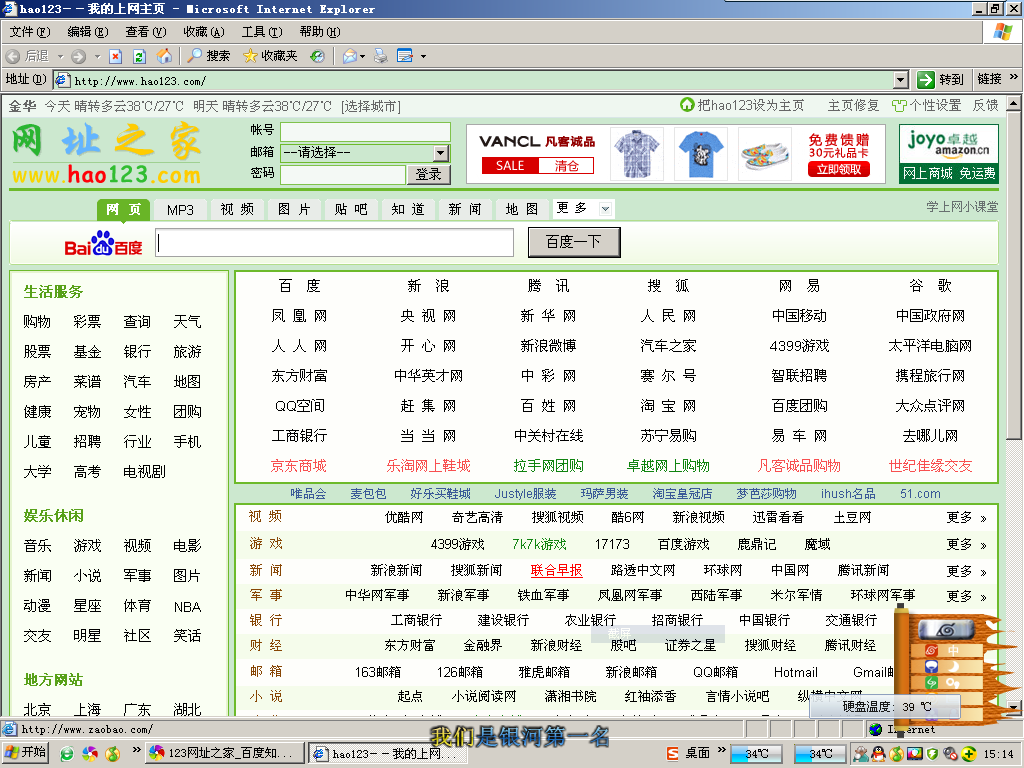The width and height of the screenshot is (1024, 768).
Task: Switch to 123网址之家_百度知 taskbar window
Action: (224, 754)
